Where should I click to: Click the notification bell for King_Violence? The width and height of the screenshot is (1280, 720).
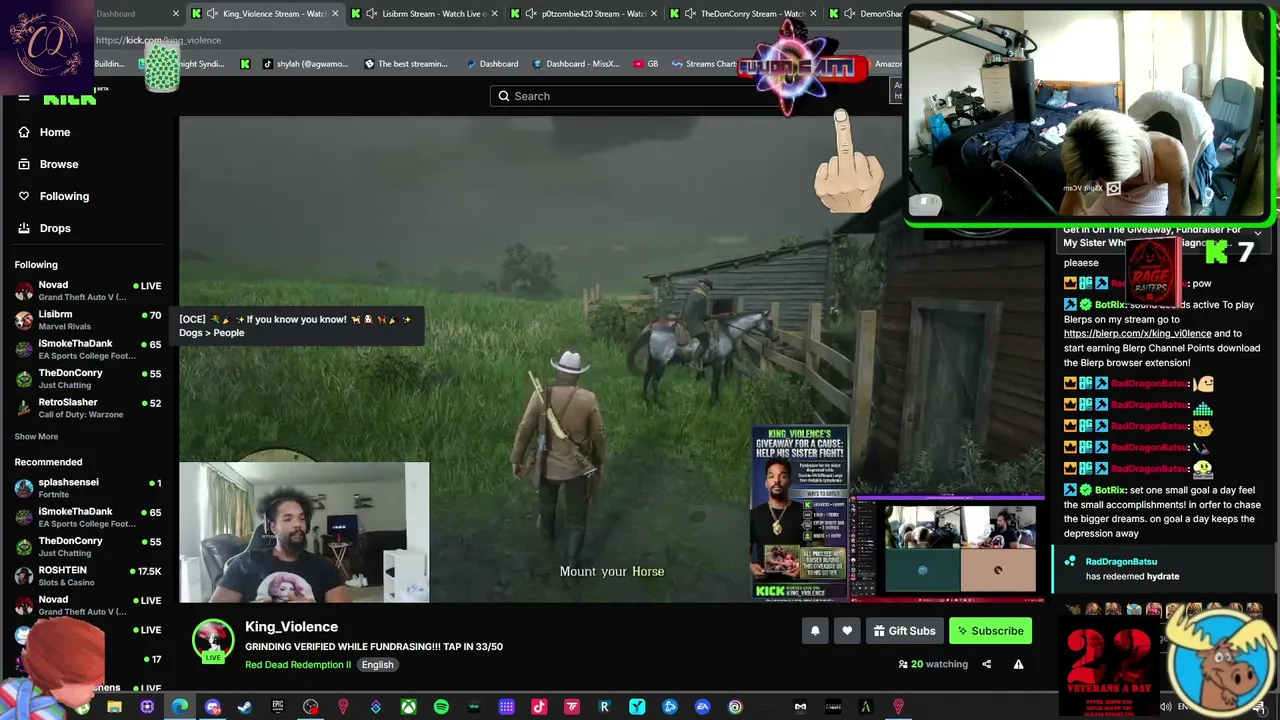(x=815, y=631)
